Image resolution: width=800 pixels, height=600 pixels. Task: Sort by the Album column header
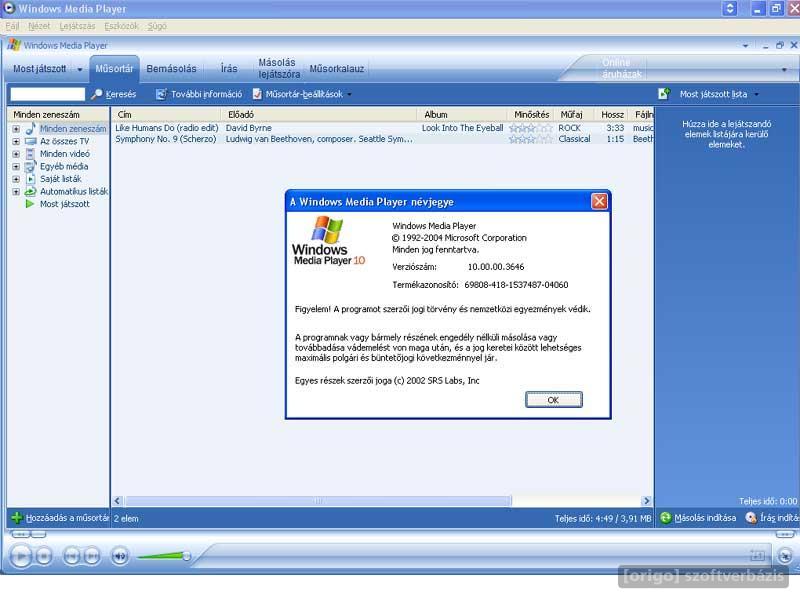point(463,115)
